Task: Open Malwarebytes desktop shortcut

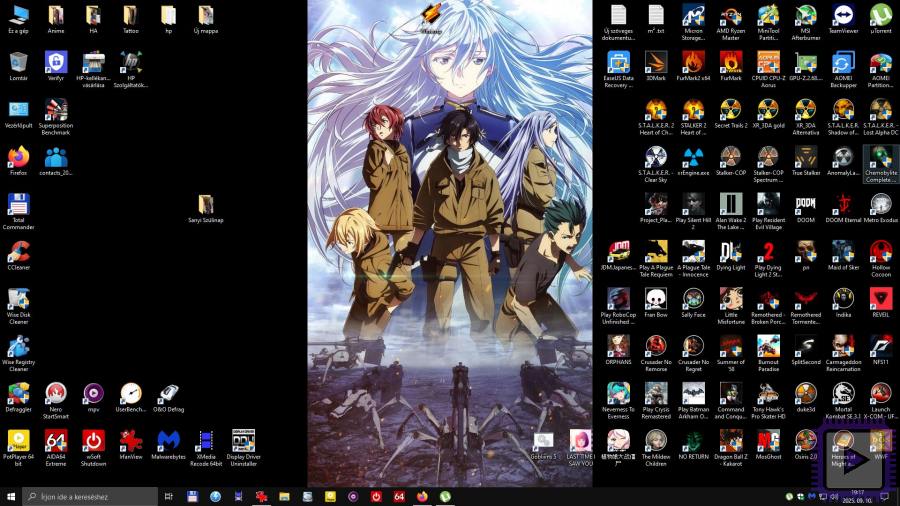Action: (168, 446)
